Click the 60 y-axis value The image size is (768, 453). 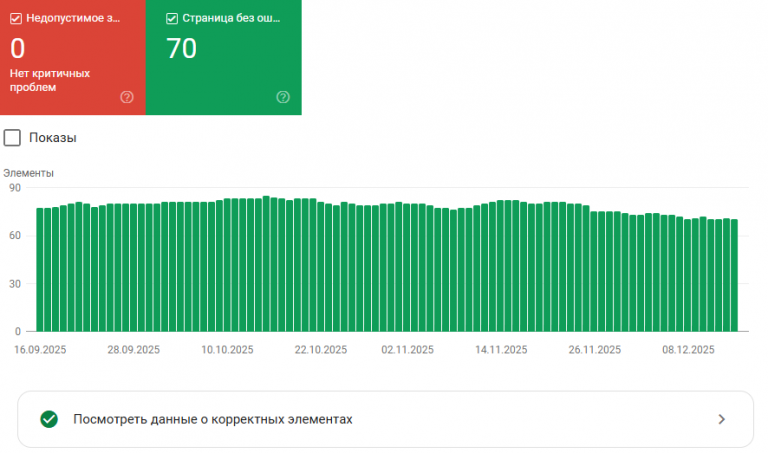tap(15, 236)
